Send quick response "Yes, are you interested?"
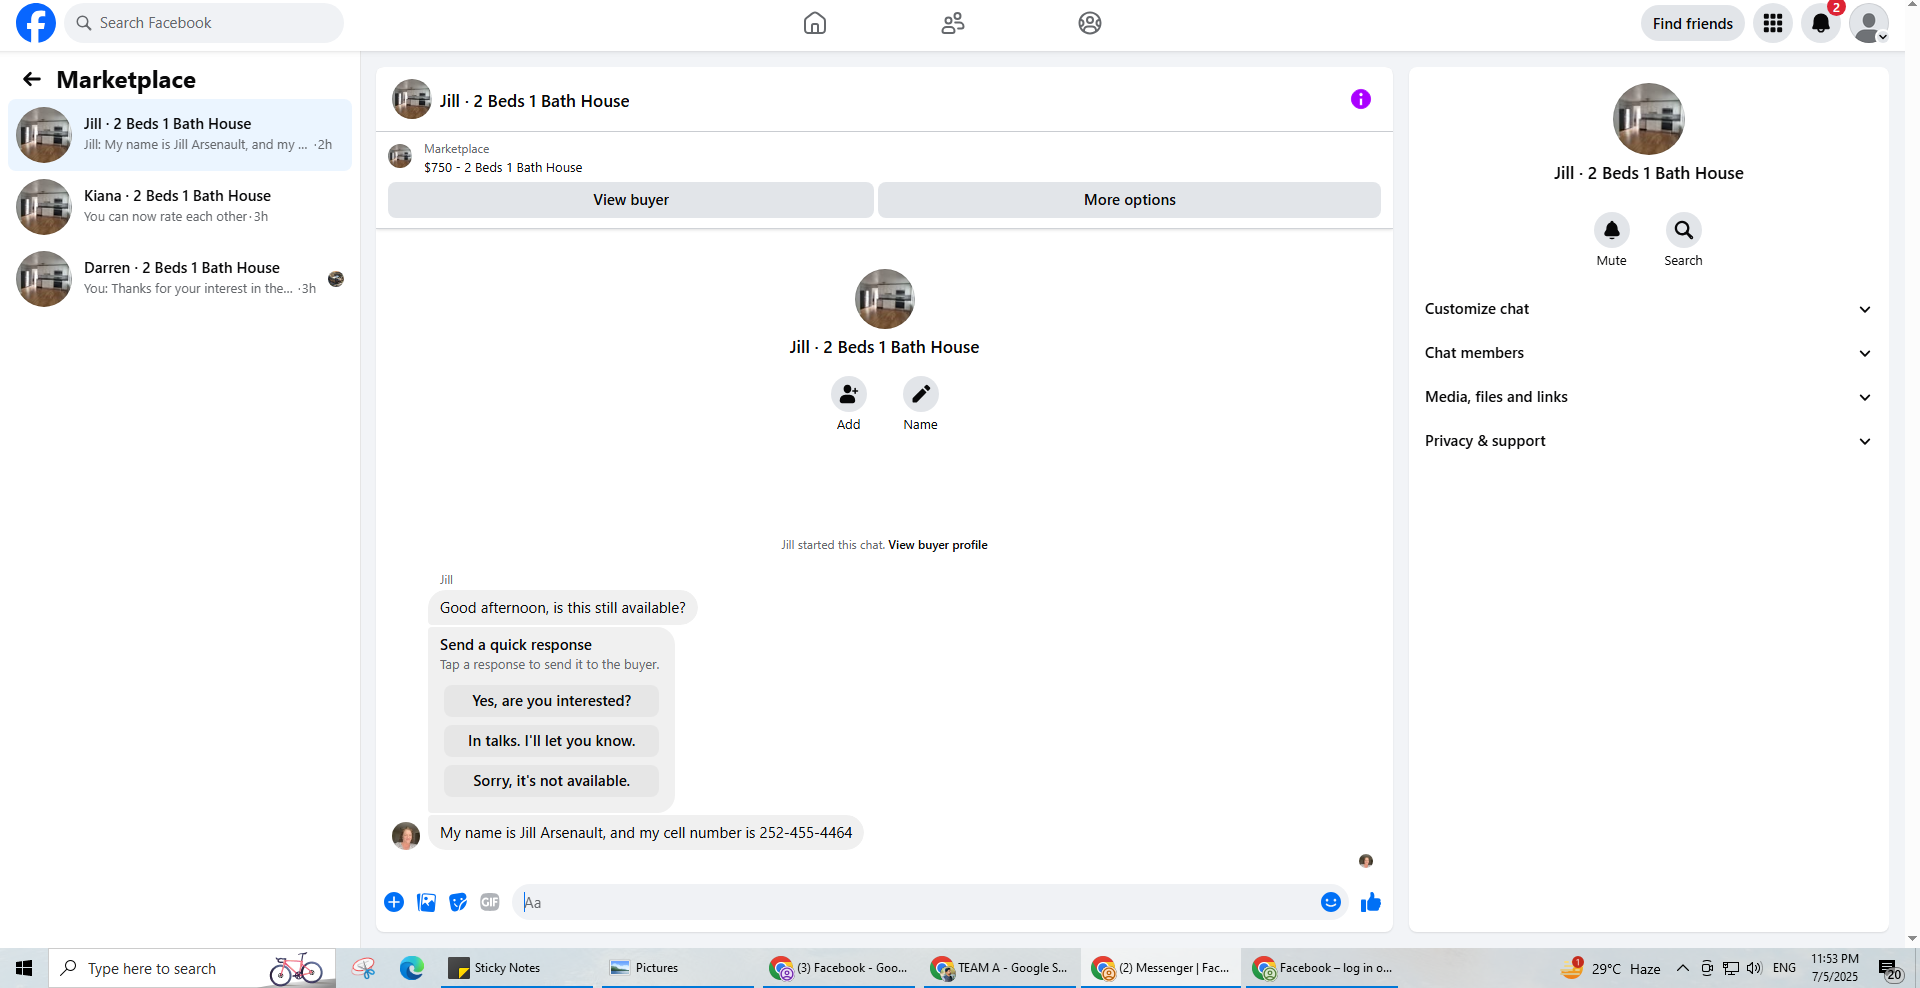Viewport: 1920px width, 988px height. pyautogui.click(x=552, y=701)
